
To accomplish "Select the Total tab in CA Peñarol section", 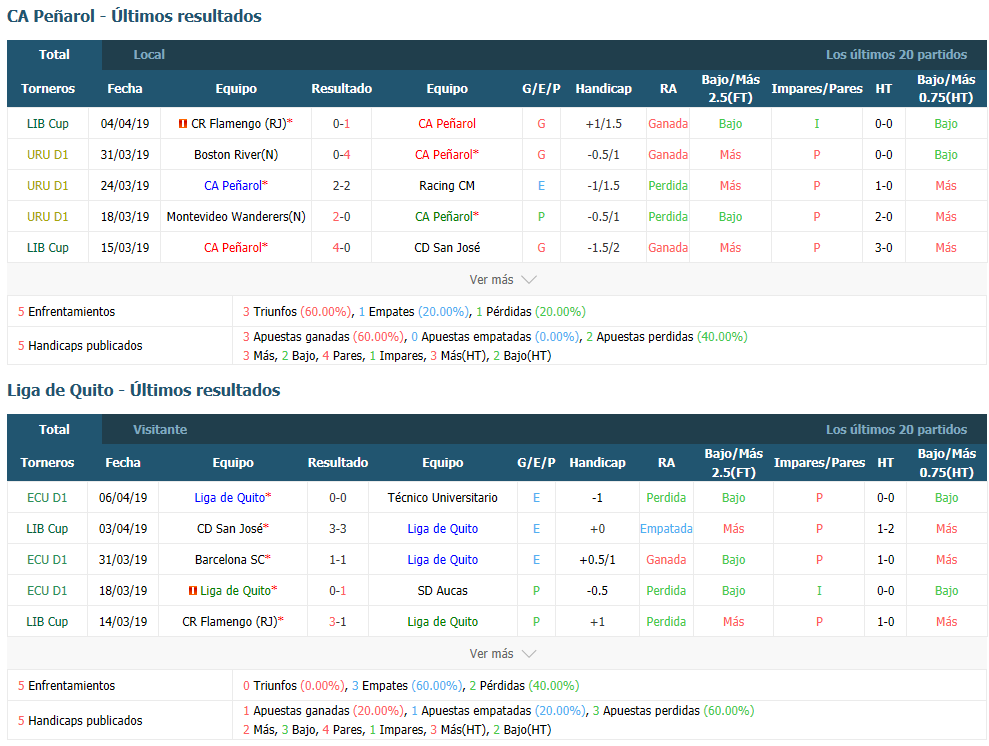I will (54, 55).
